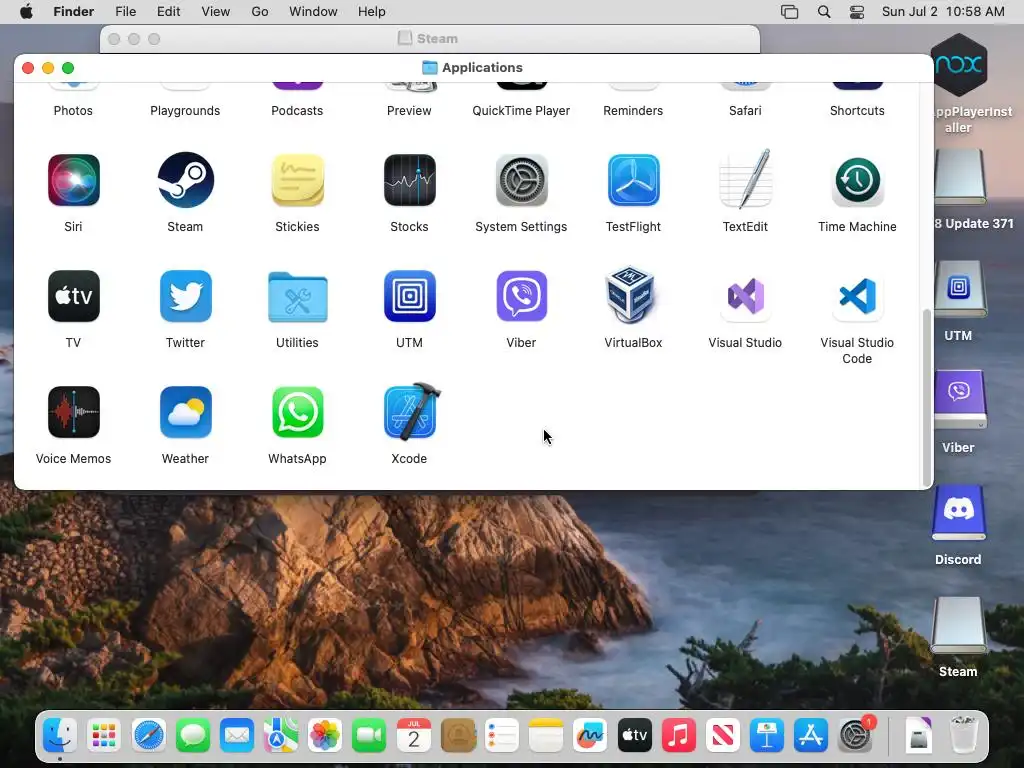Open Finder from the Dock

pyautogui.click(x=59, y=735)
